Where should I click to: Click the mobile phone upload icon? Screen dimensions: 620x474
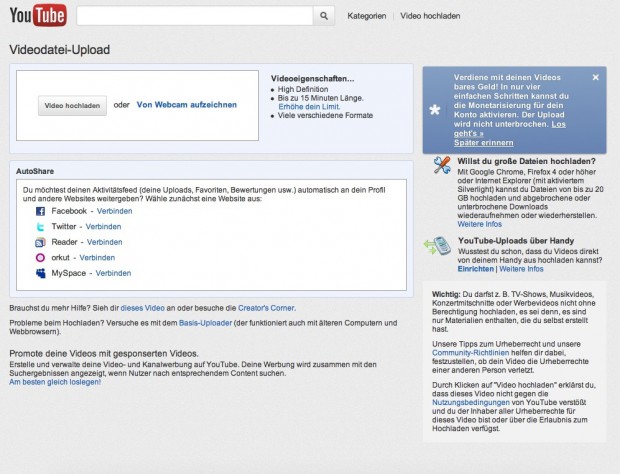(438, 245)
